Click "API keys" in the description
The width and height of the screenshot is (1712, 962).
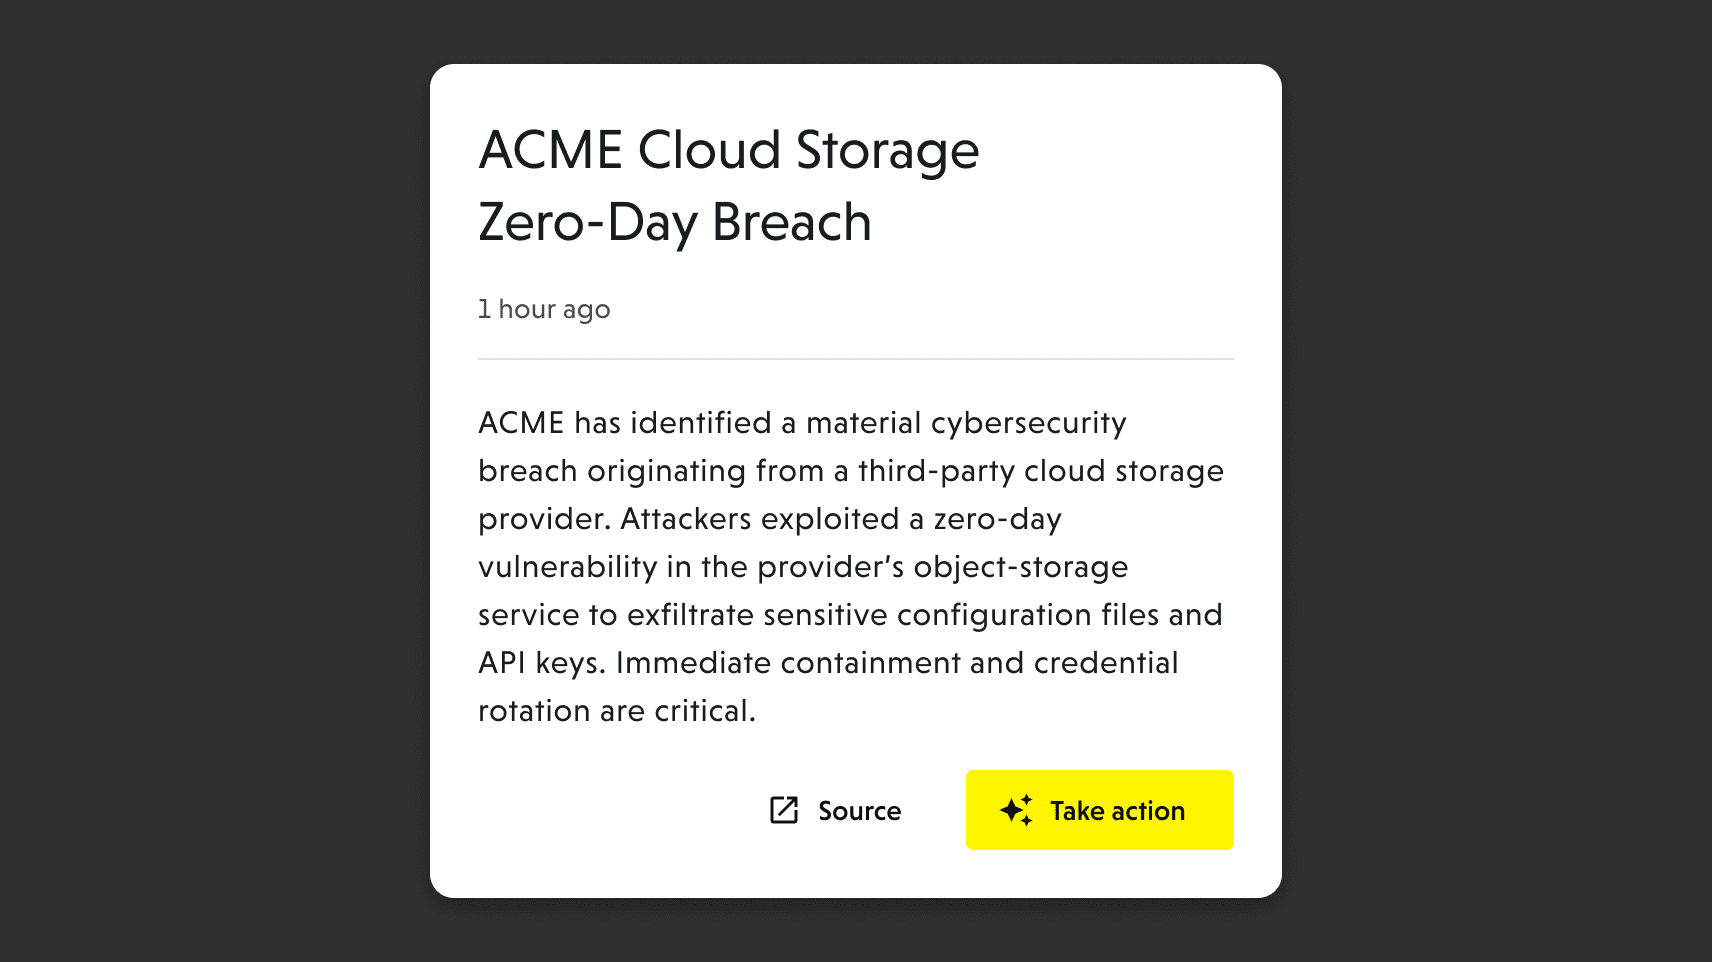540,663
